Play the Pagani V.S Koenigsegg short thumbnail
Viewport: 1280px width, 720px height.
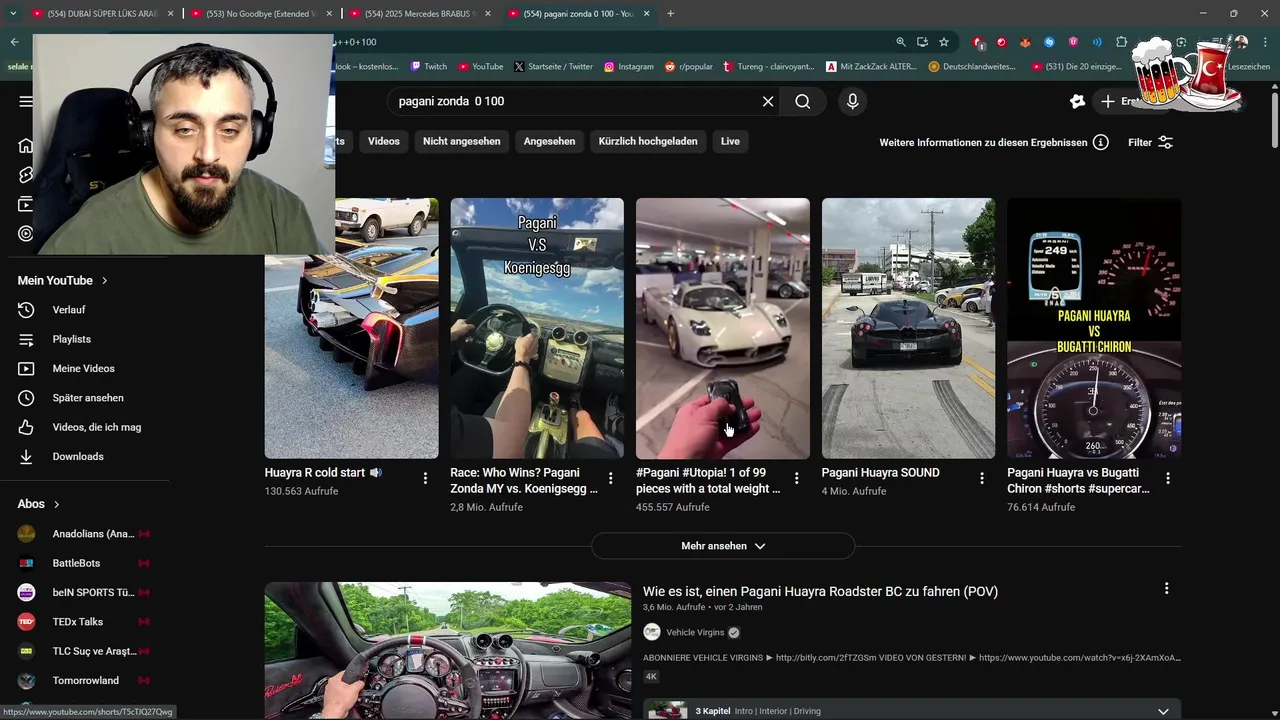[537, 328]
